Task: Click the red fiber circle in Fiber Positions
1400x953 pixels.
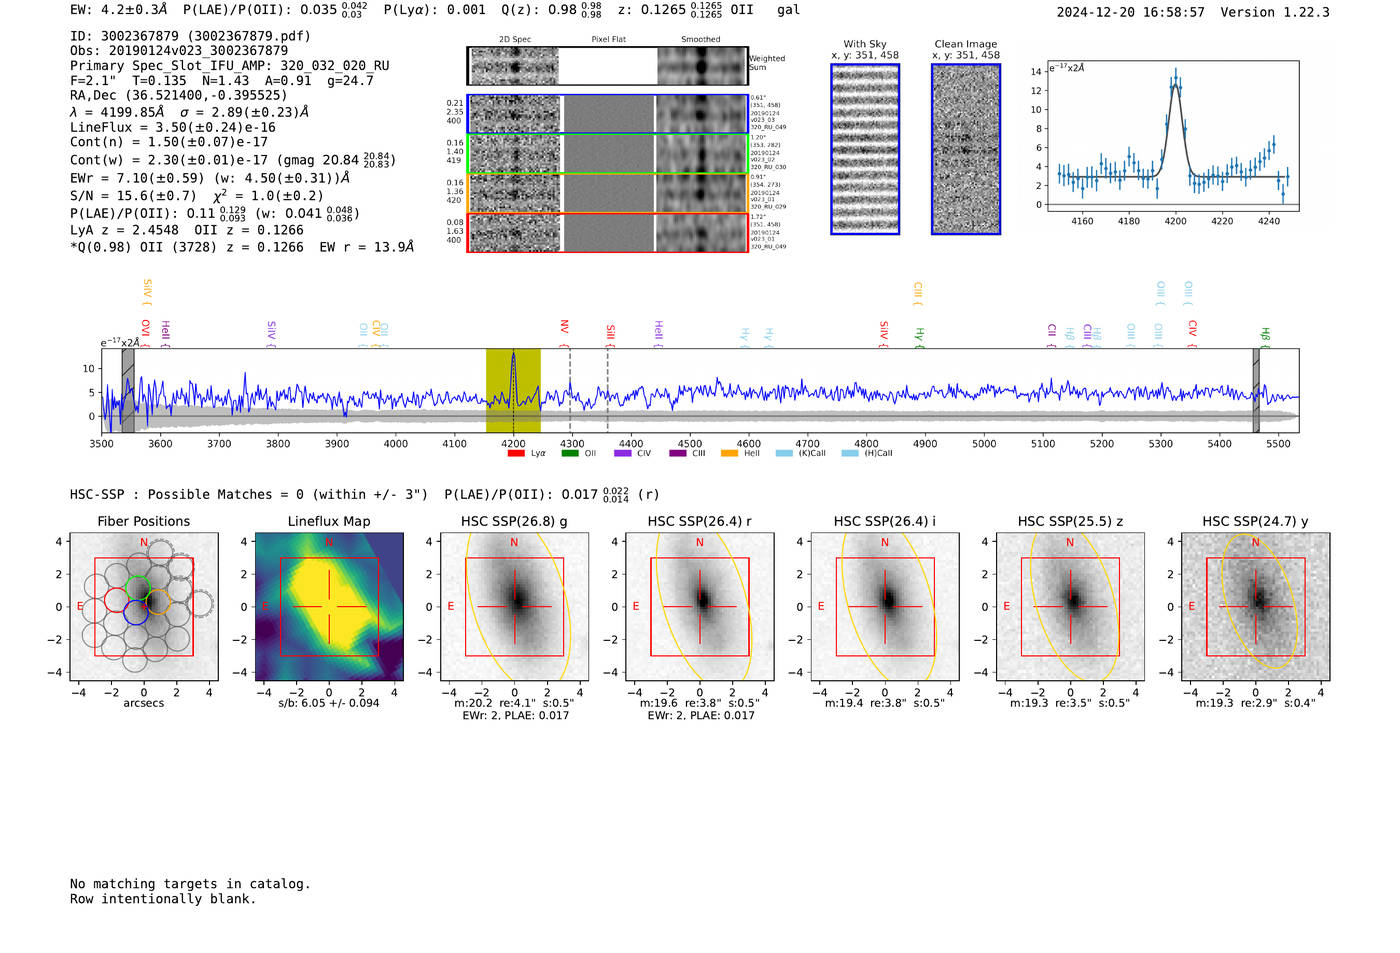Action: click(116, 600)
